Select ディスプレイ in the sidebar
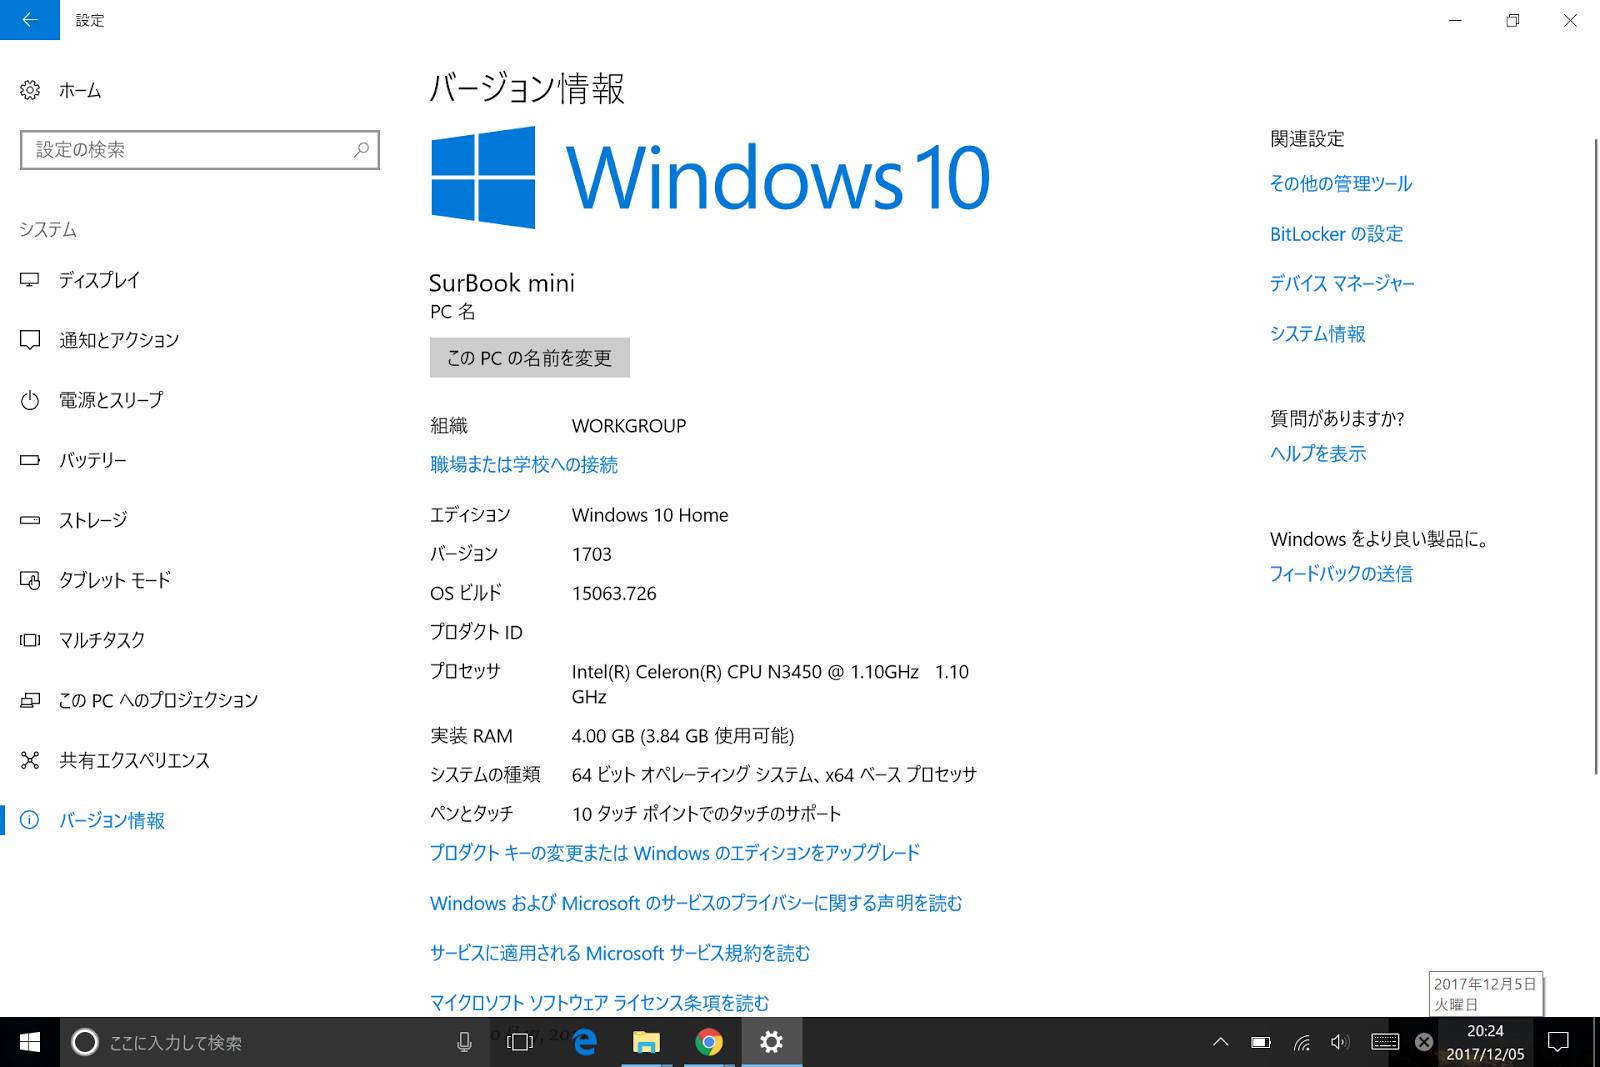This screenshot has width=1600, height=1067. [x=99, y=280]
